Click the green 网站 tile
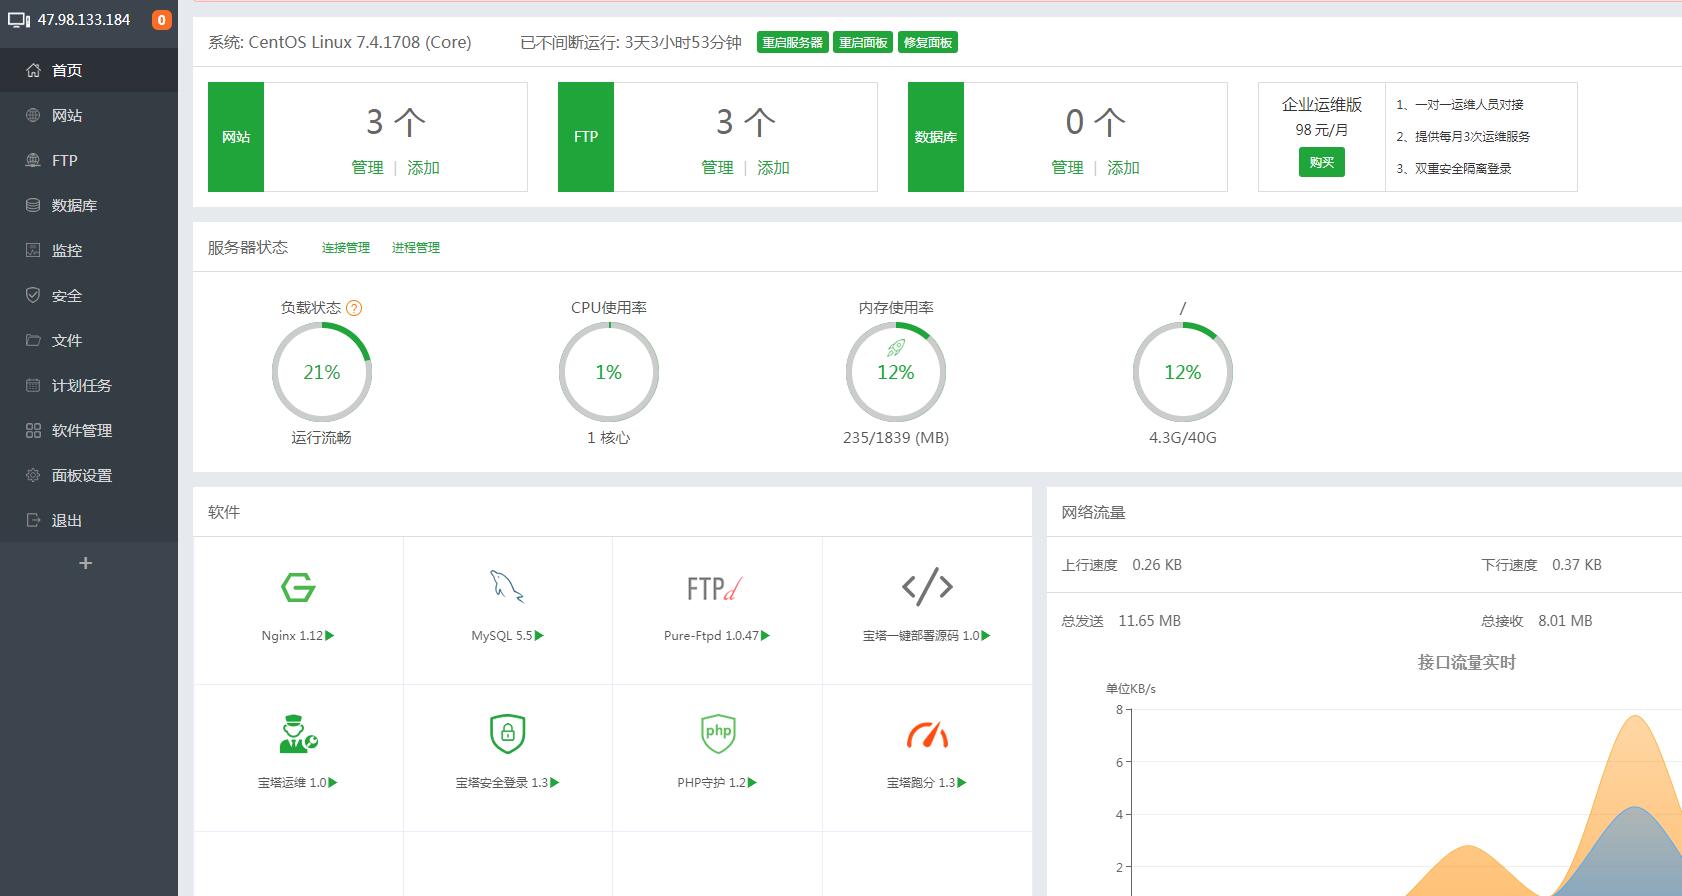The image size is (1682, 896). click(x=236, y=137)
